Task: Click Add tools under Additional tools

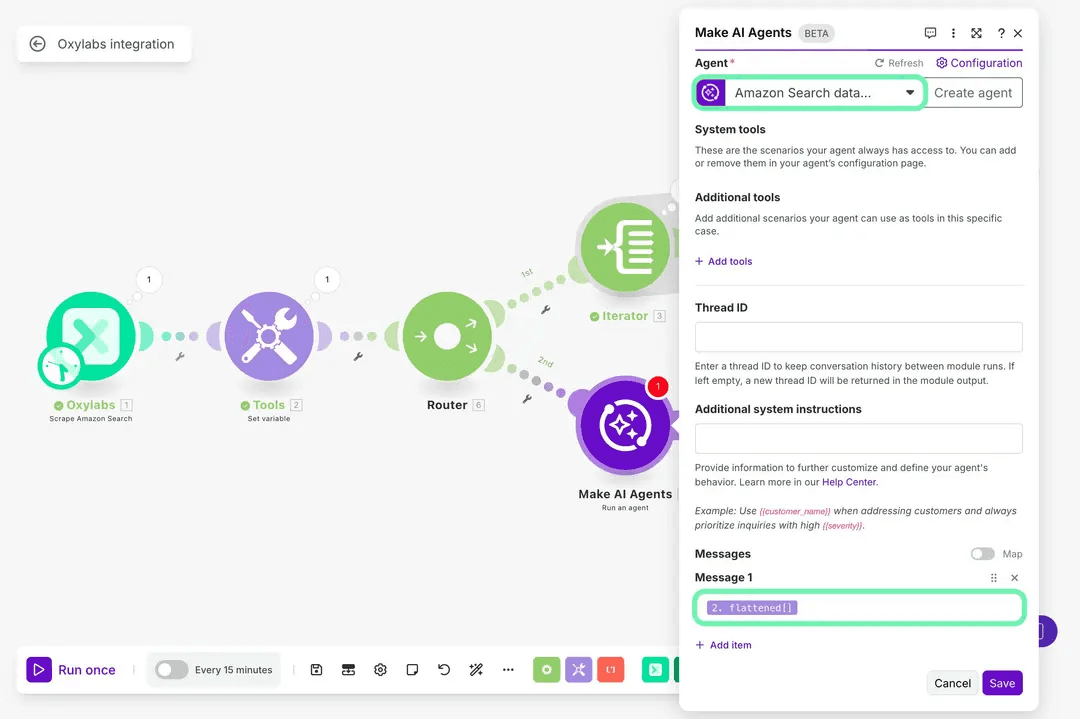Action: click(724, 262)
